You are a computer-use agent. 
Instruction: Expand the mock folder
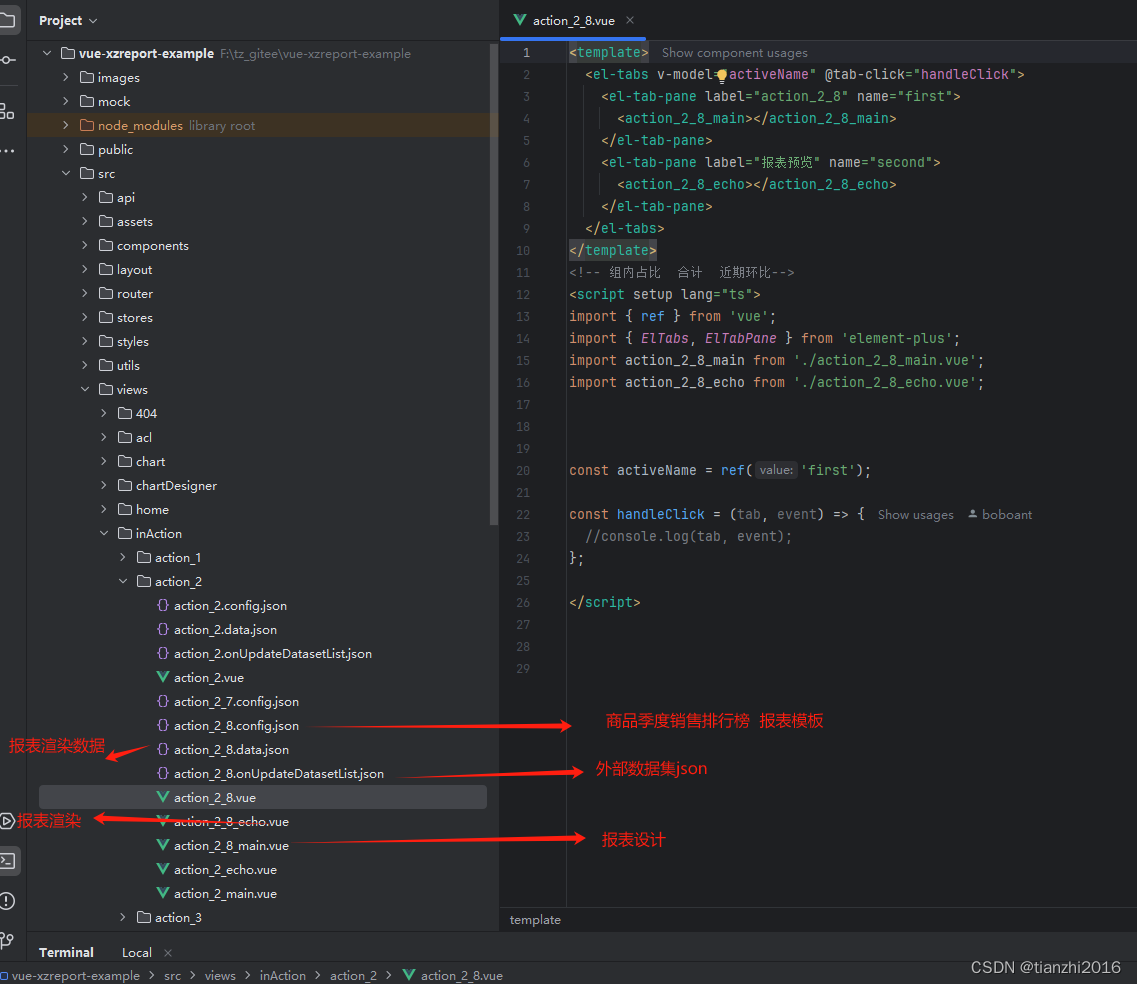66,102
